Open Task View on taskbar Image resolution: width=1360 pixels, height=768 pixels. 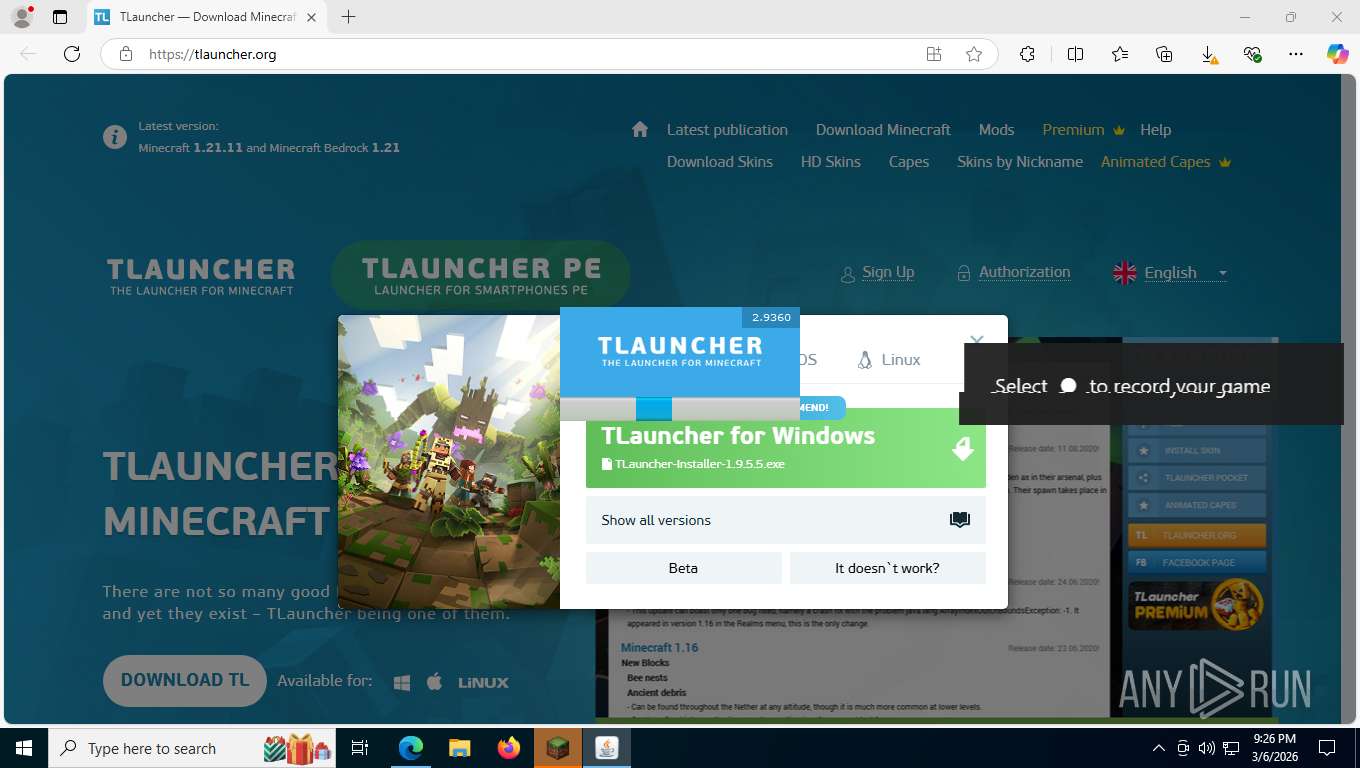tap(361, 748)
